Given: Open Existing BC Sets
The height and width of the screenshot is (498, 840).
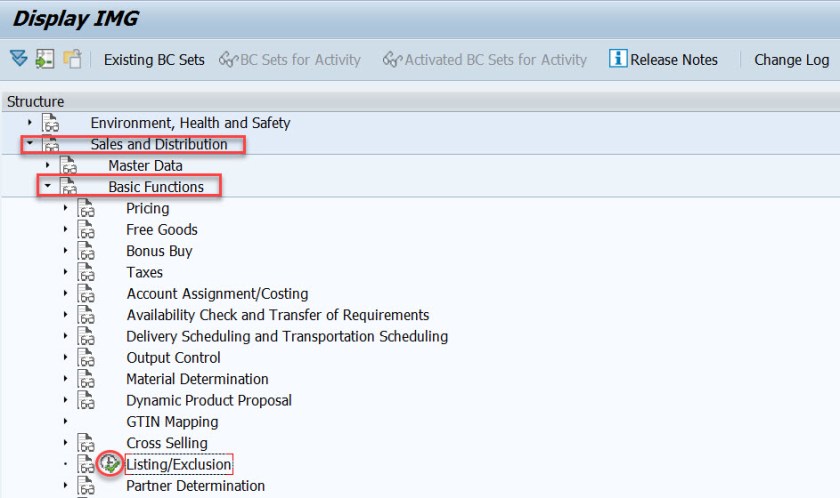Looking at the screenshot, I should [x=154, y=60].
